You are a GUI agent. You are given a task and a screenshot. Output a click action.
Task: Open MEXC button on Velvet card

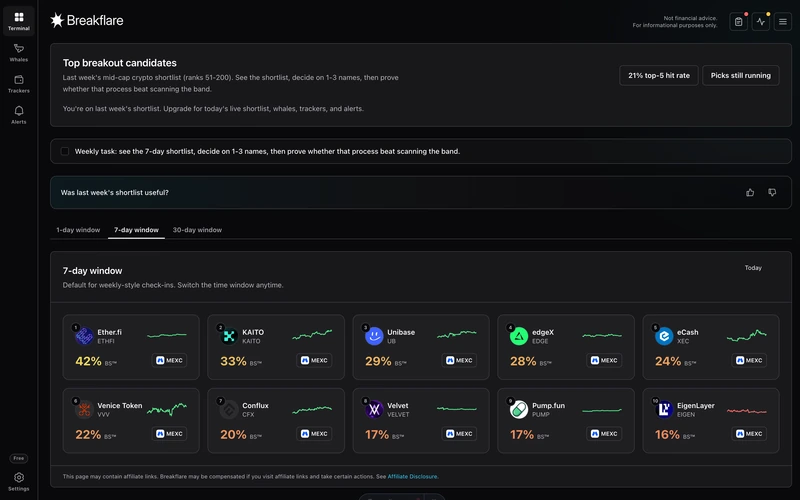click(459, 434)
